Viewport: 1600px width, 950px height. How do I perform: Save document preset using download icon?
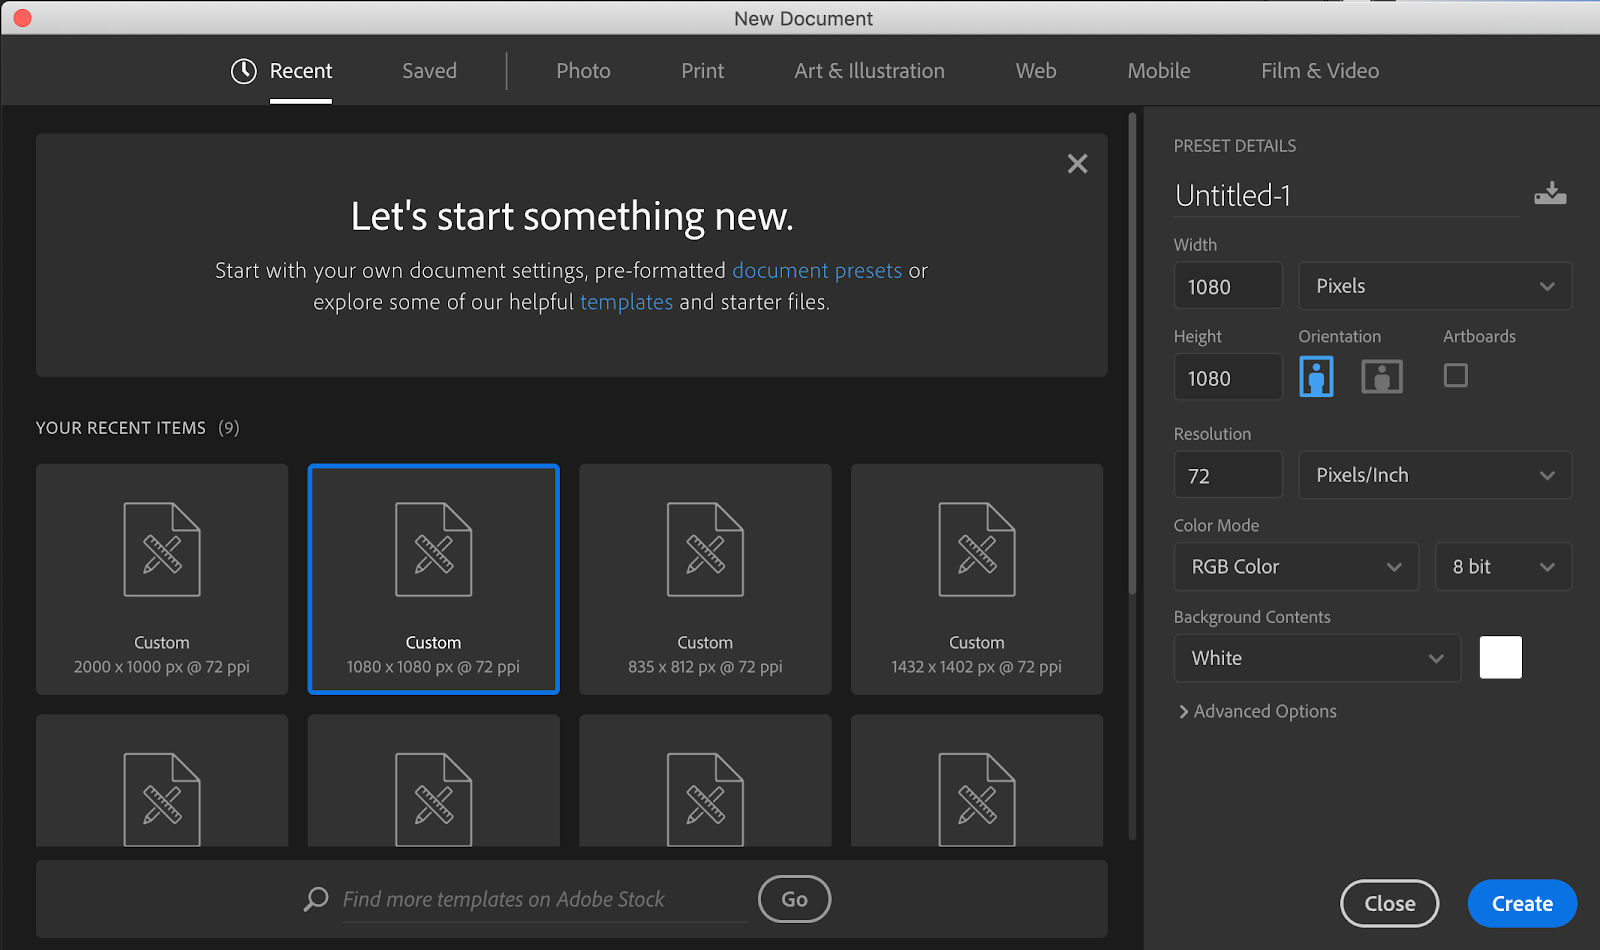(x=1550, y=194)
